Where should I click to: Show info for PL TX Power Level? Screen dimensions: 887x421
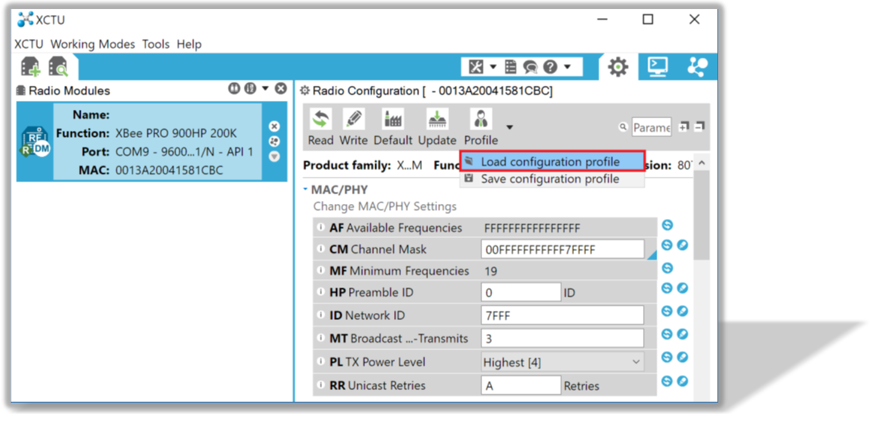321,362
